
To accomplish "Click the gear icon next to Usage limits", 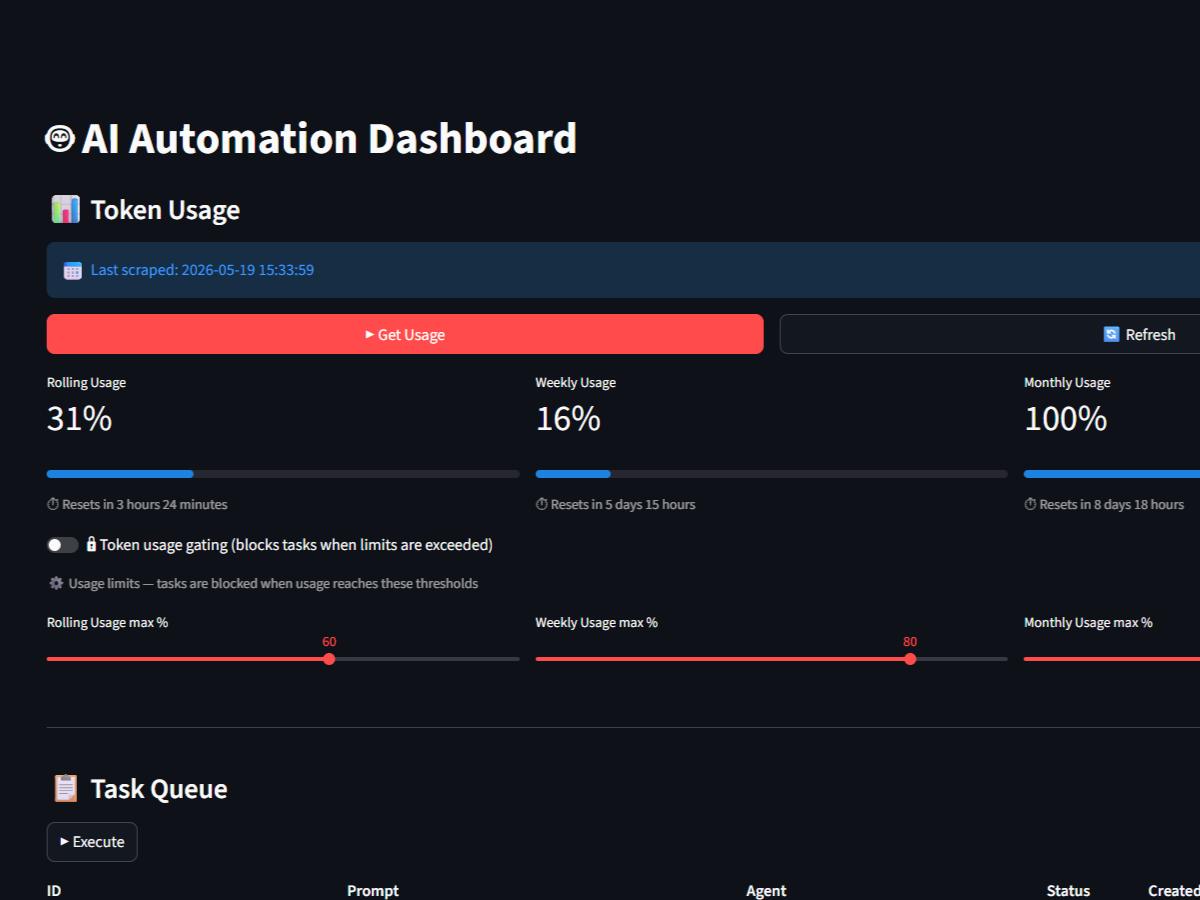I will pyautogui.click(x=56, y=583).
